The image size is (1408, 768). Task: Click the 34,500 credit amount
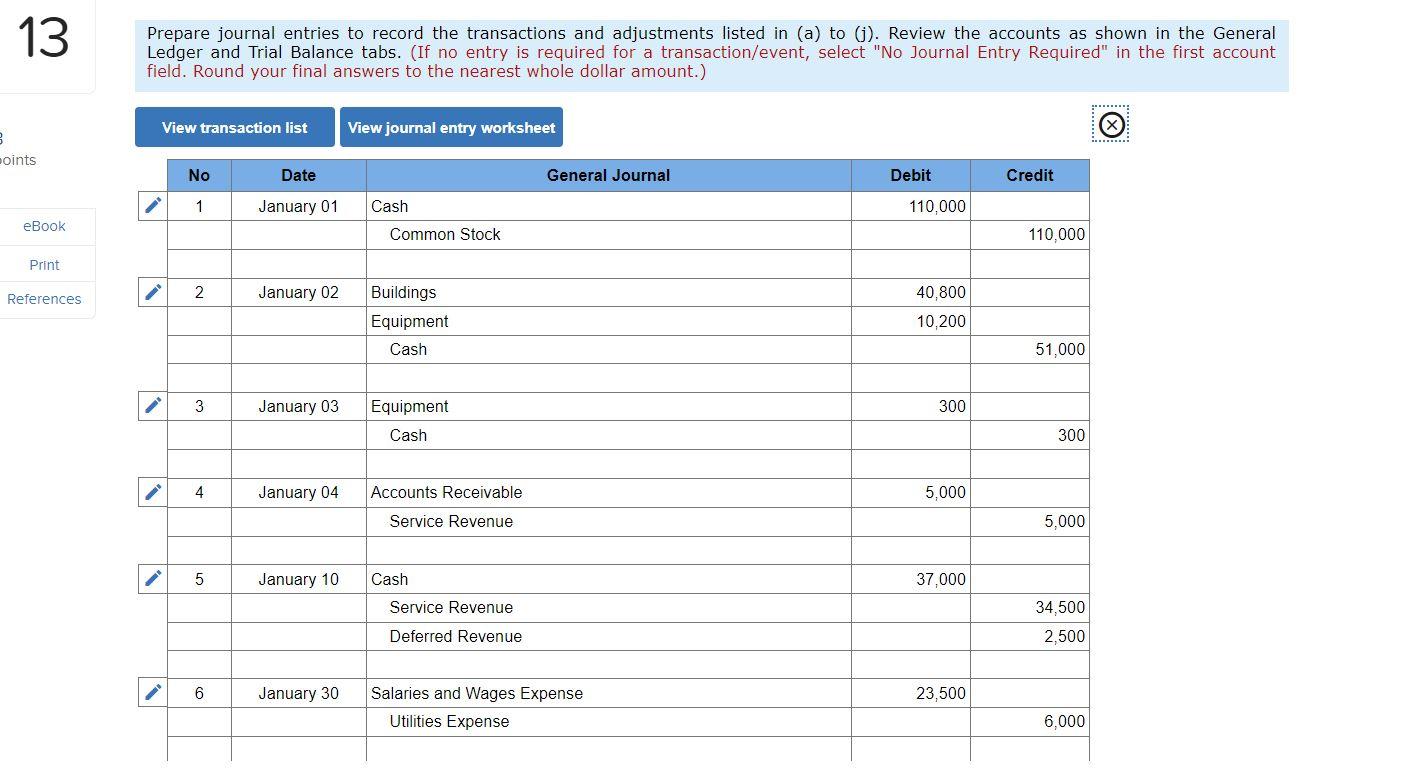1030,607
